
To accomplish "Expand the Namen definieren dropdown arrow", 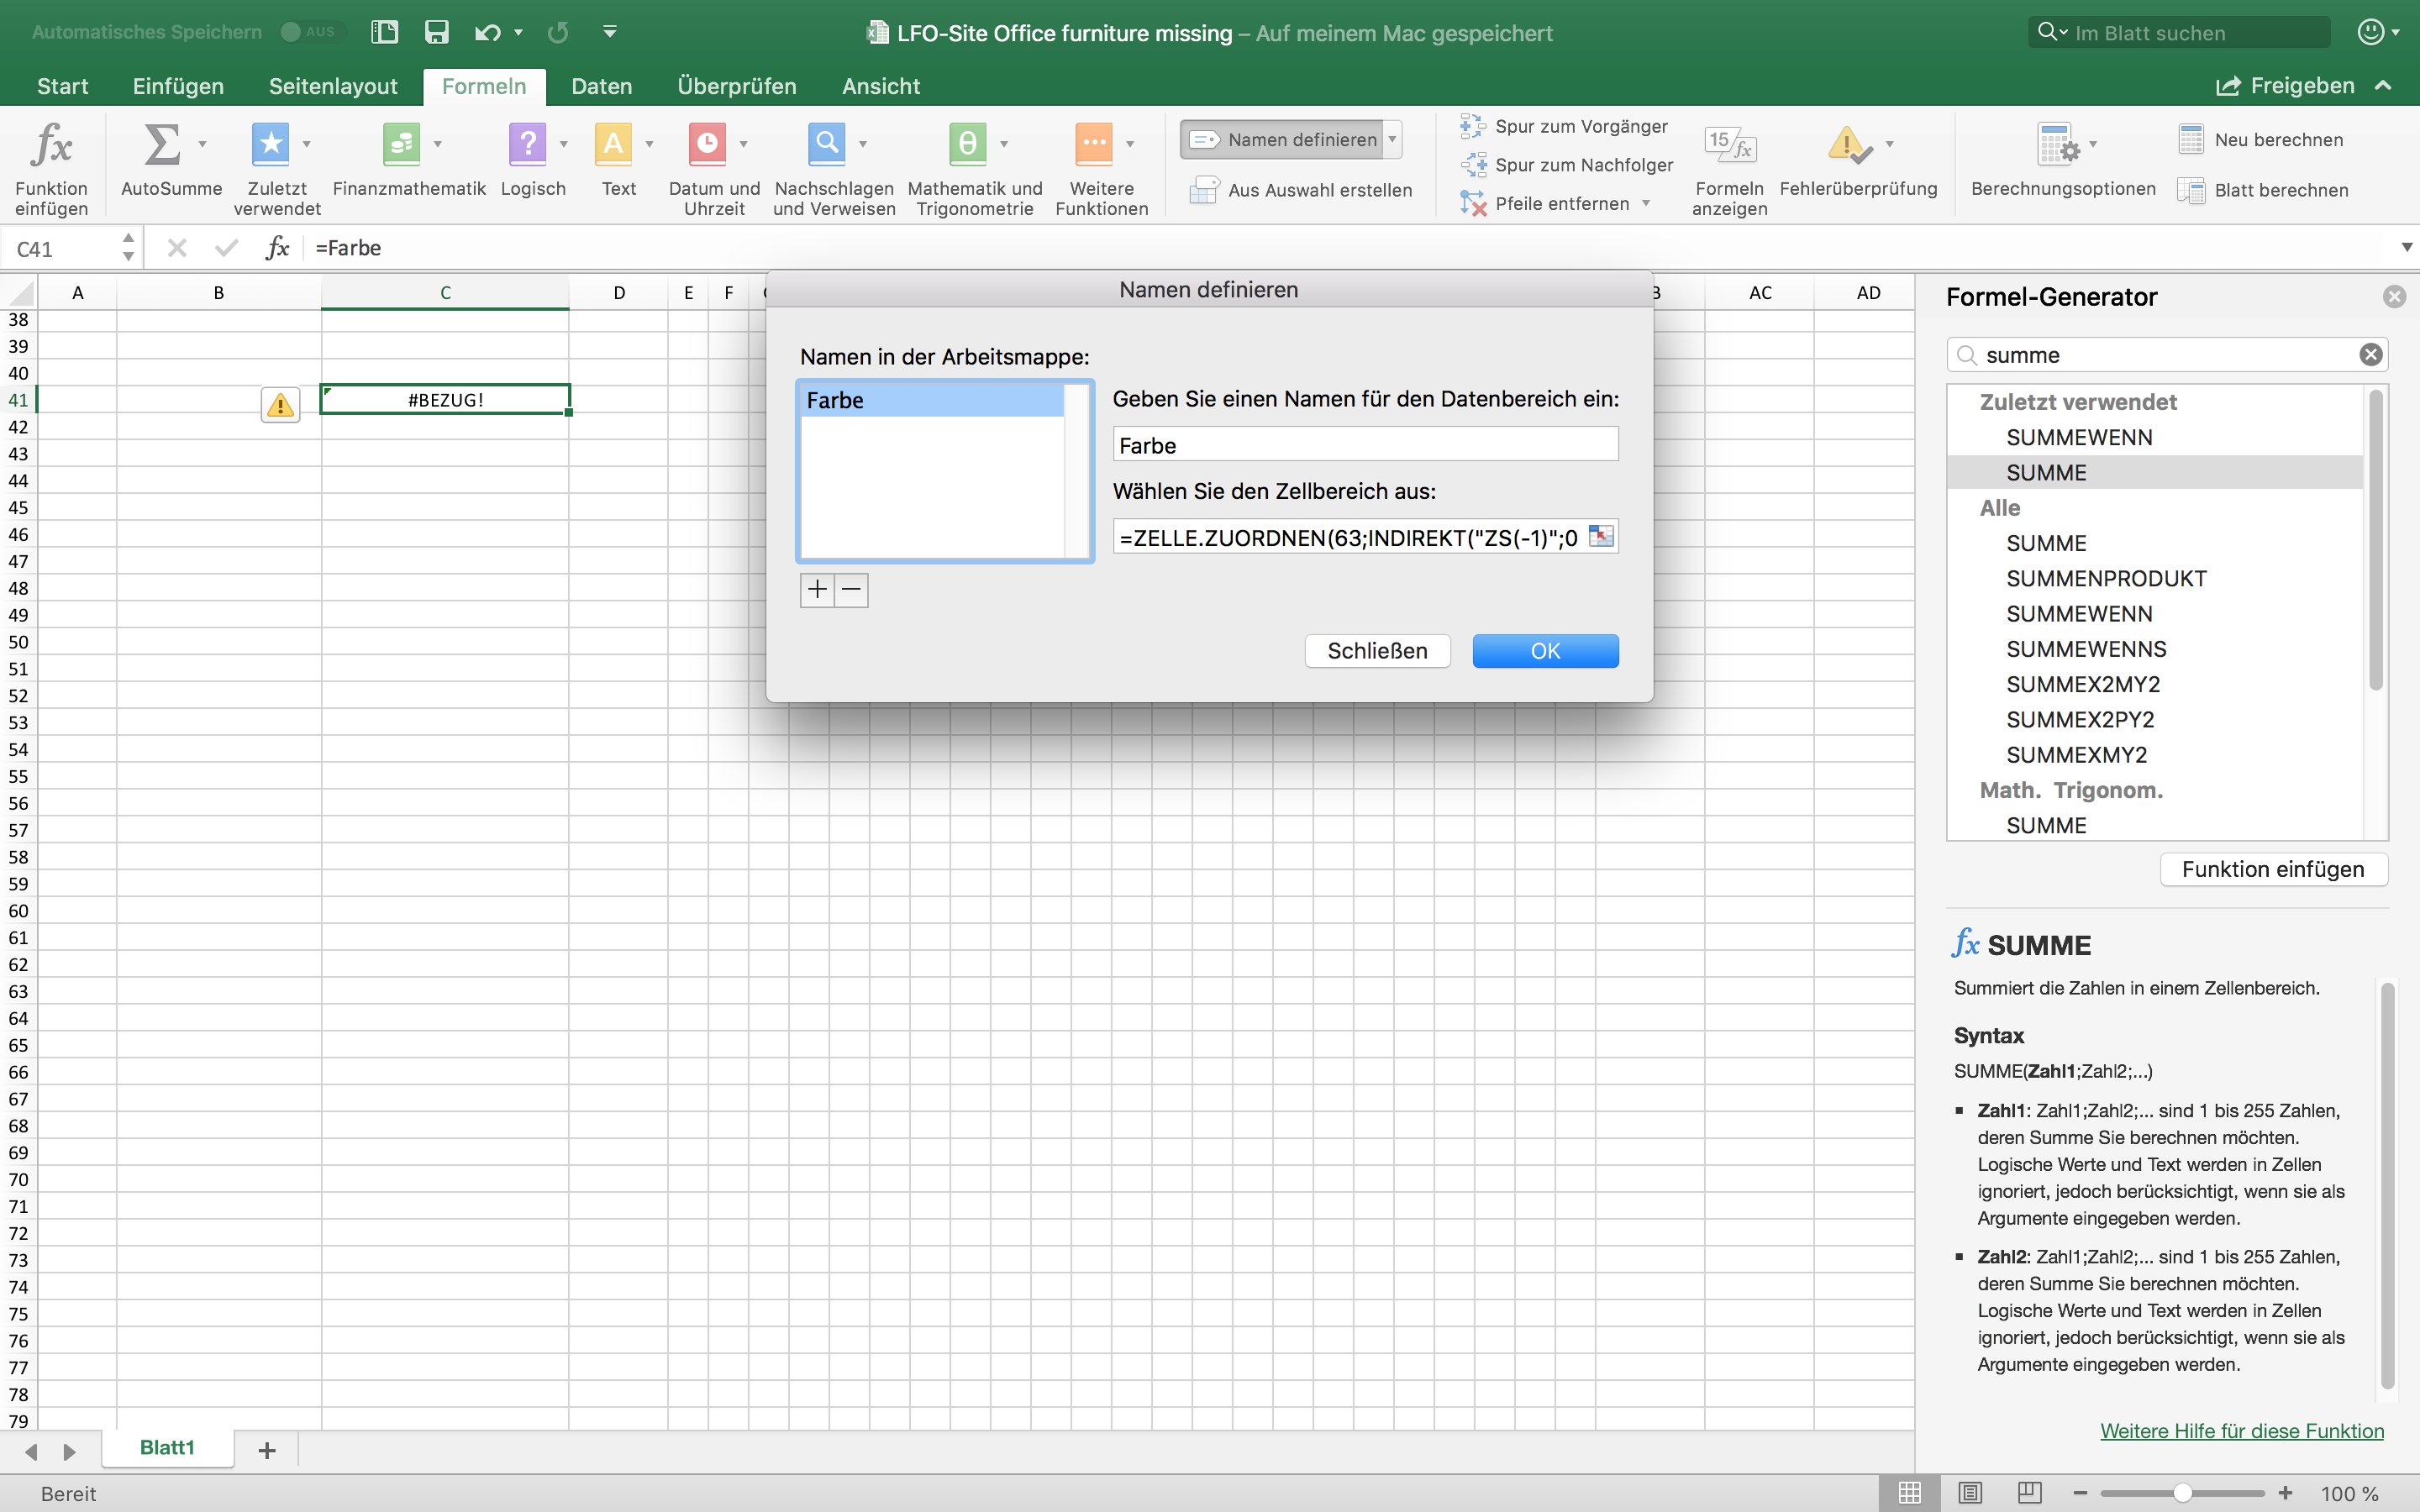I will (1392, 140).
